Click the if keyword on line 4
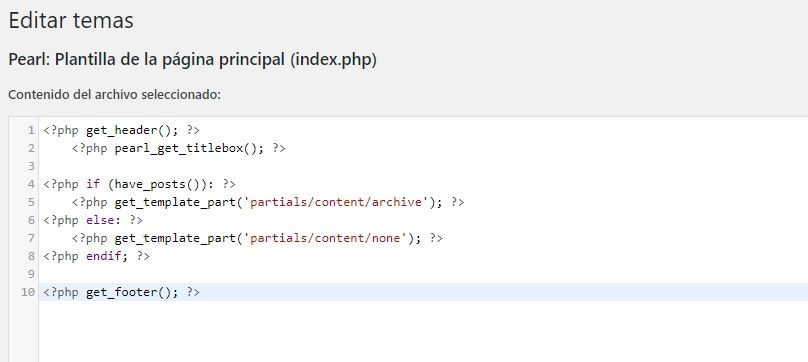 [x=93, y=184]
